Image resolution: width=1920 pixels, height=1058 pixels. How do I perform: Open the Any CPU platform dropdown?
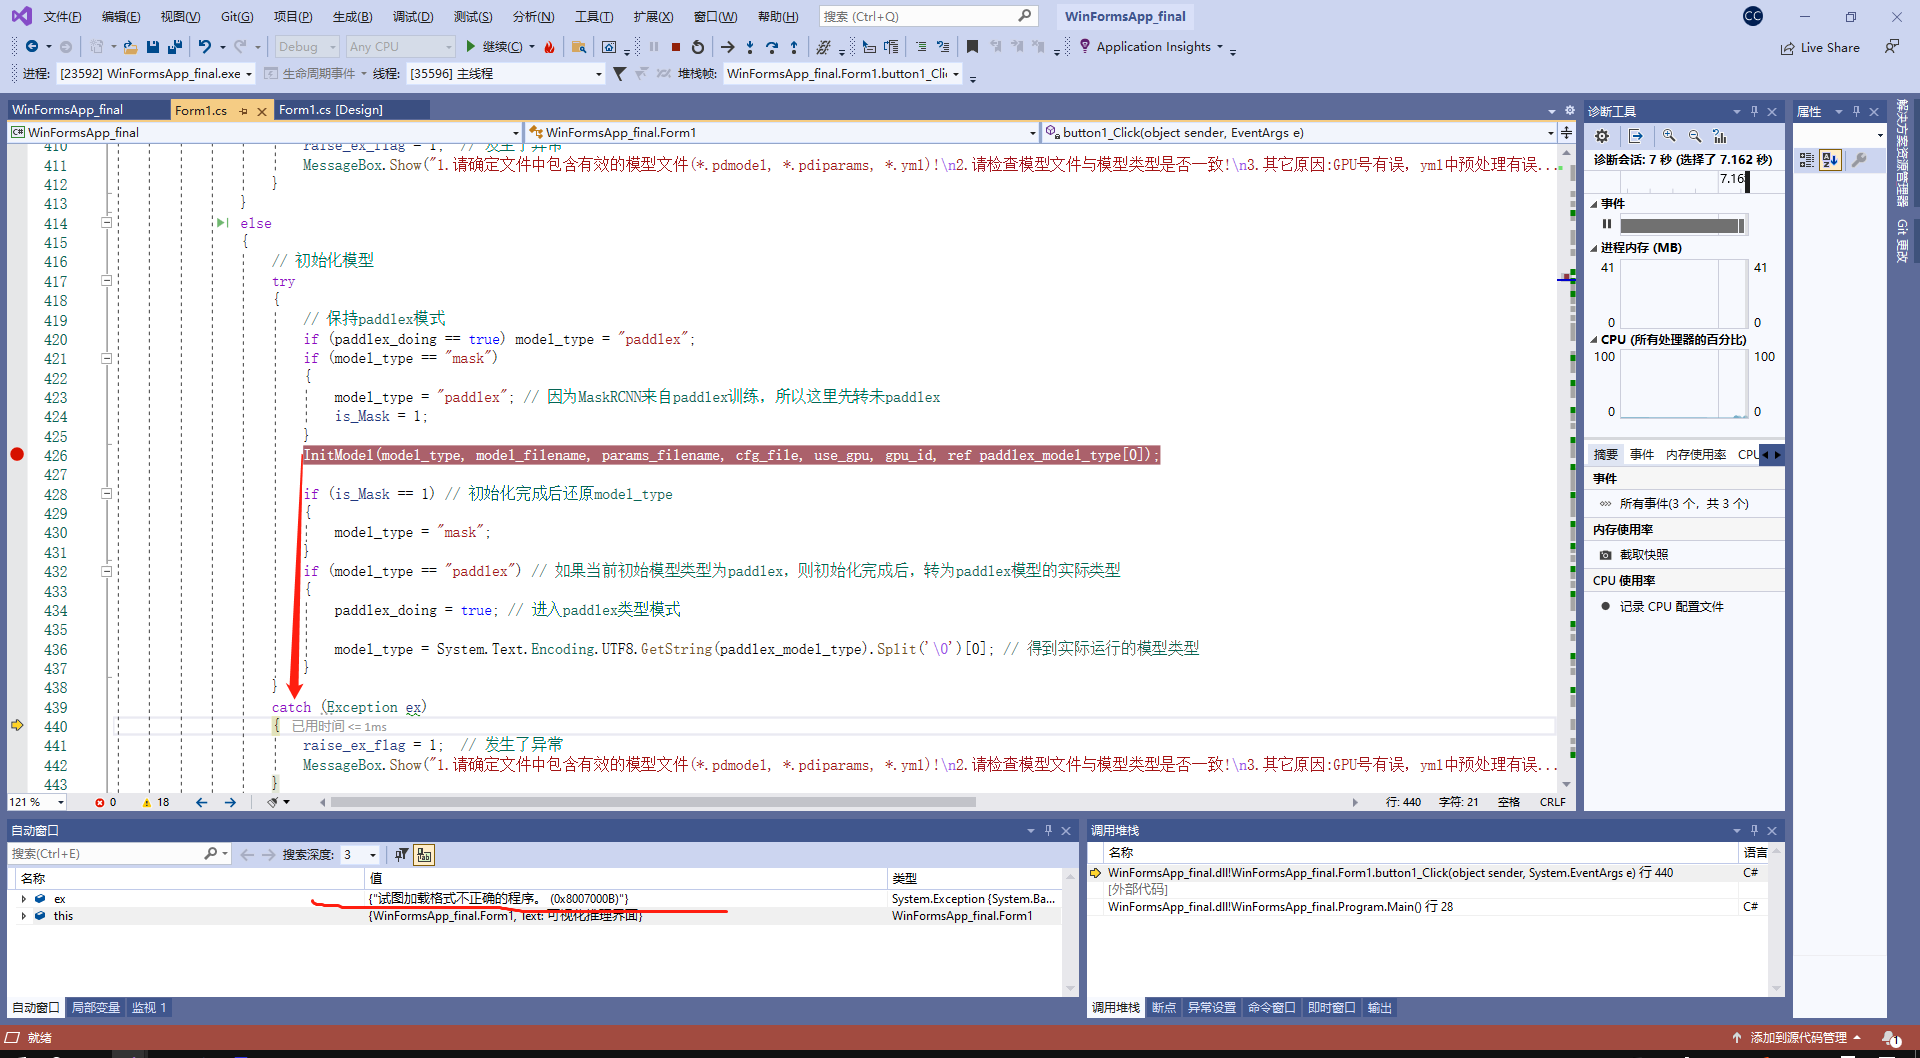pyautogui.click(x=398, y=46)
